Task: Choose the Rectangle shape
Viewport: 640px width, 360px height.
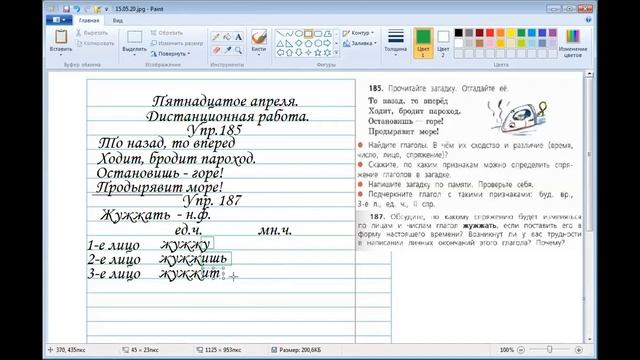Action: coord(308,34)
